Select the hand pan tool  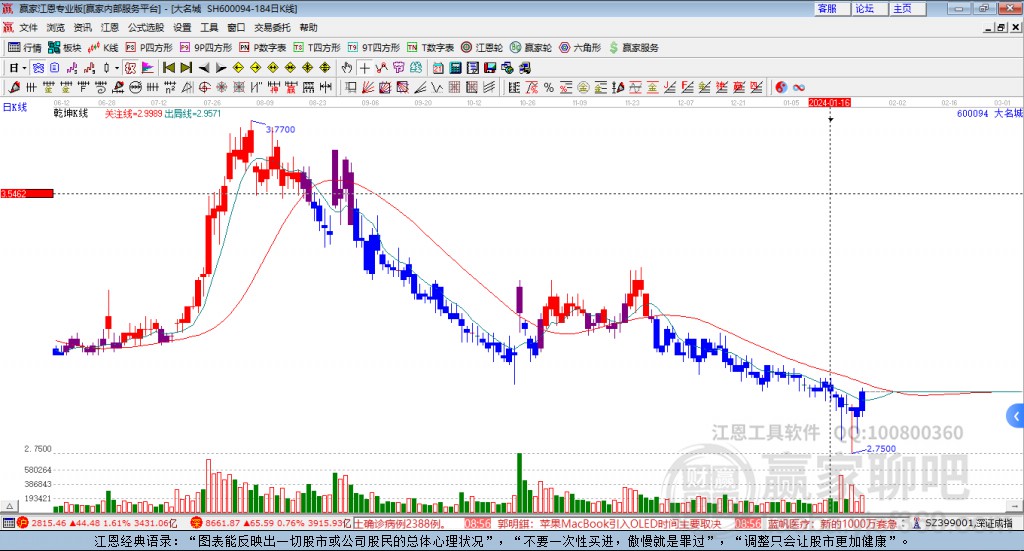[347, 68]
